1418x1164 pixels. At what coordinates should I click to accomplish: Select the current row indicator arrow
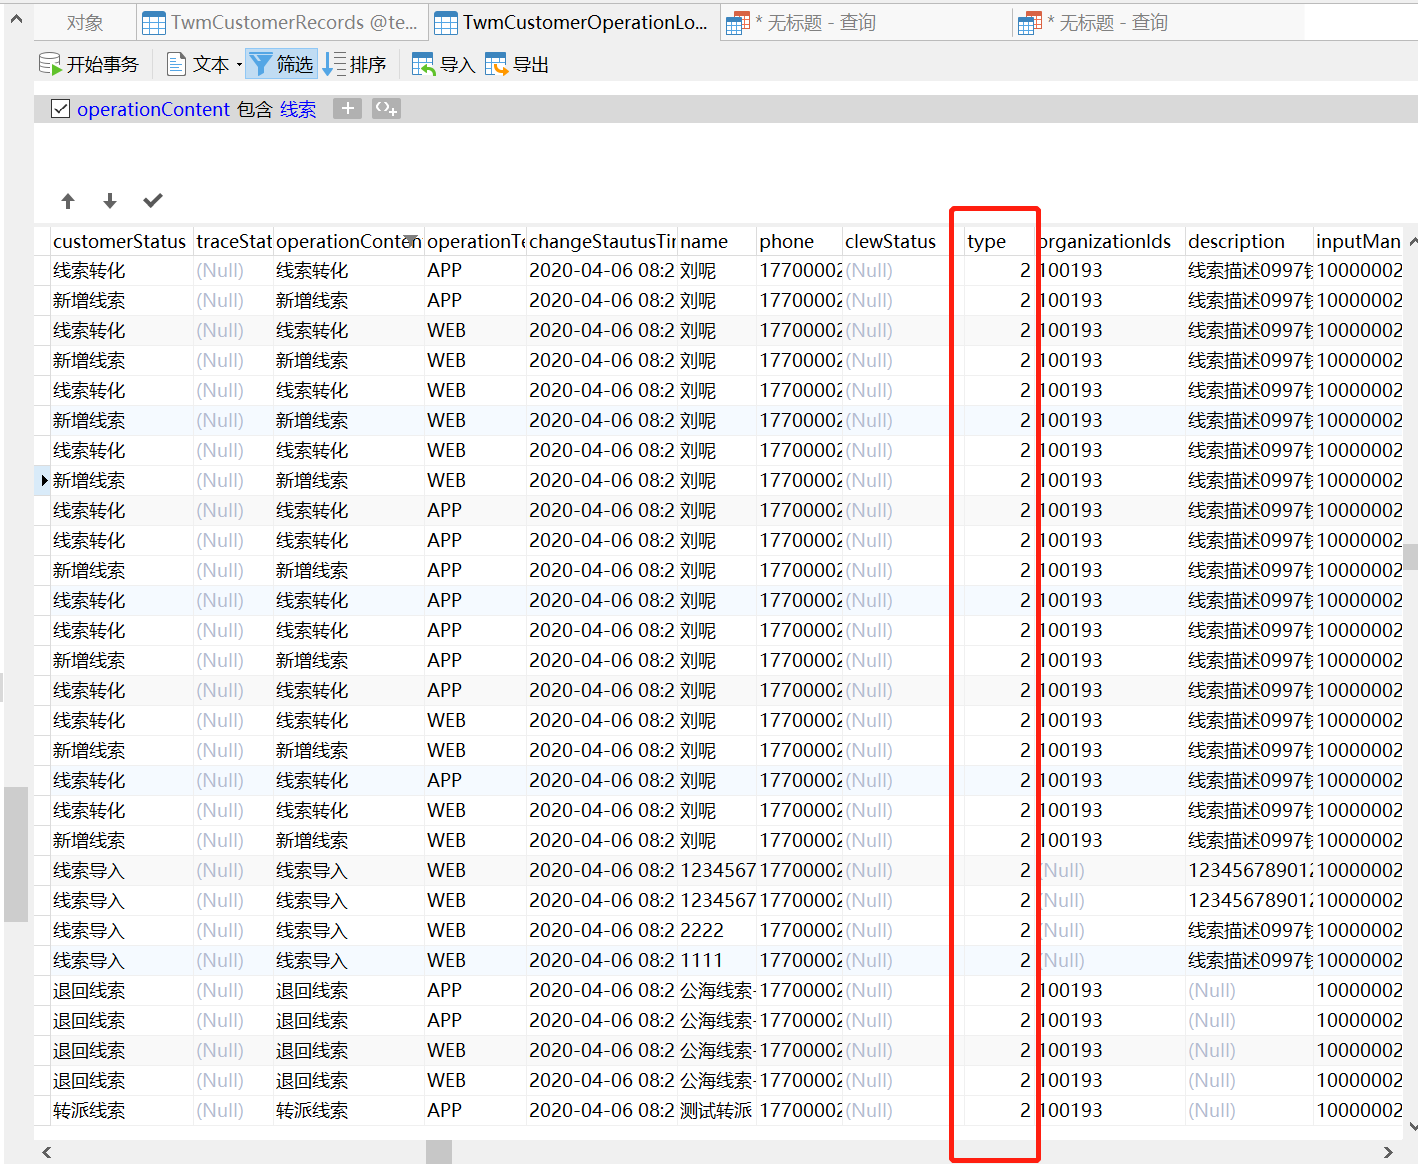[x=43, y=481]
